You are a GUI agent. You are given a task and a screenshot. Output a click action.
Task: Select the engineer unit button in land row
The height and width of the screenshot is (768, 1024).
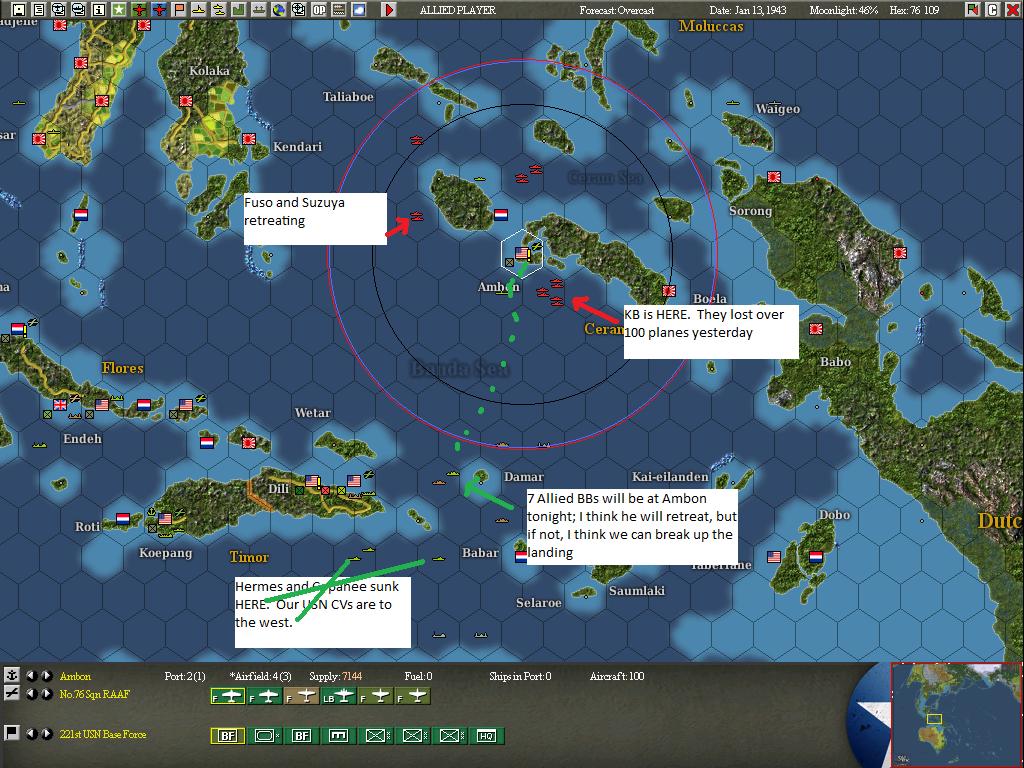339,736
